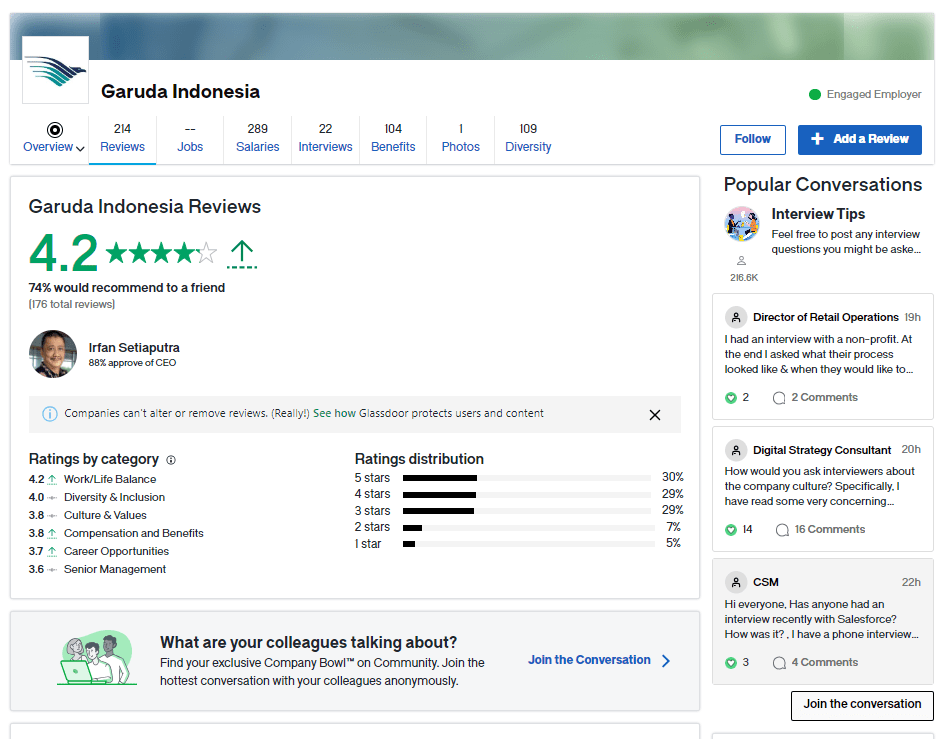Open the 2 Comments on the non-profit post
The width and height of the screenshot is (944, 739).
815,398
